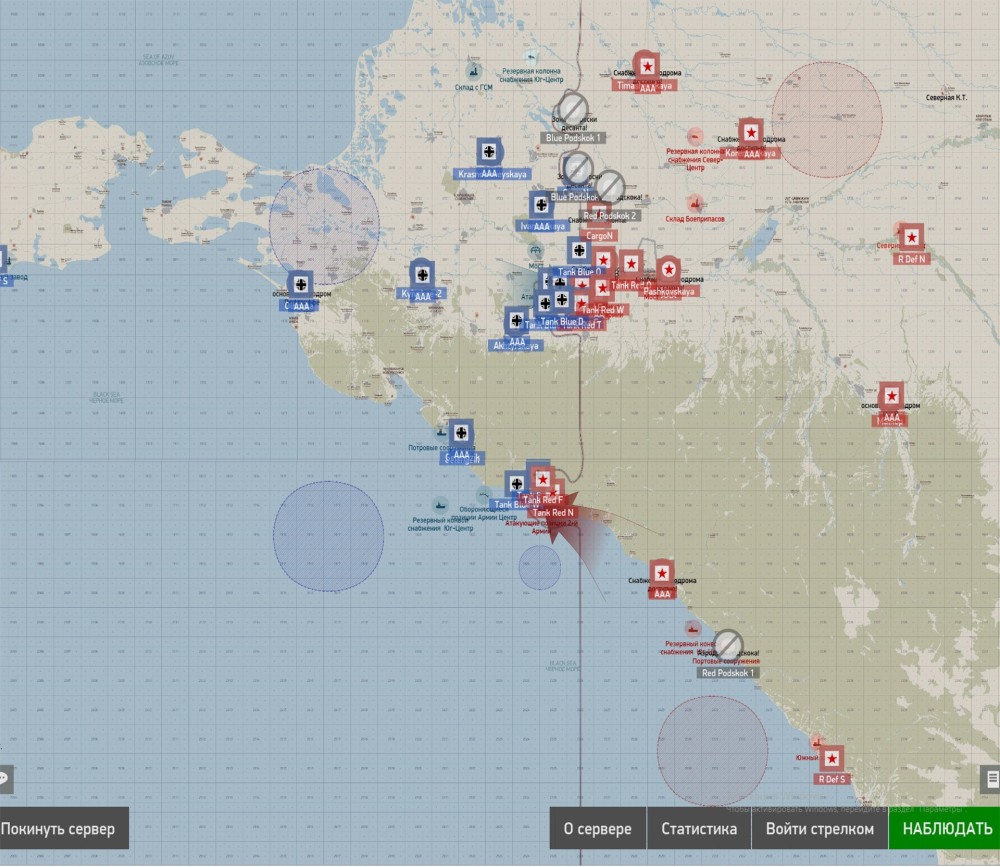Select the Pashkovskaya red round star icon
The image size is (1000, 867).
[x=668, y=270]
